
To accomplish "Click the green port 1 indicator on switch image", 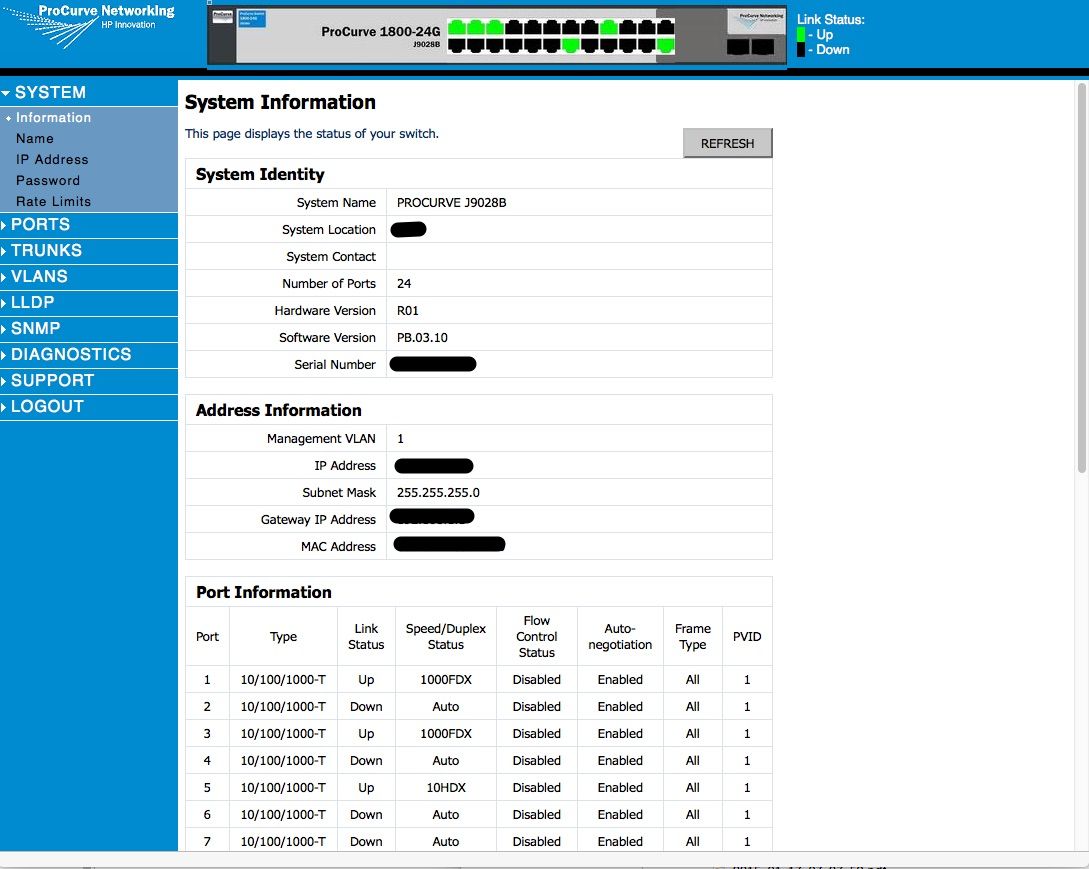I will click(x=457, y=27).
